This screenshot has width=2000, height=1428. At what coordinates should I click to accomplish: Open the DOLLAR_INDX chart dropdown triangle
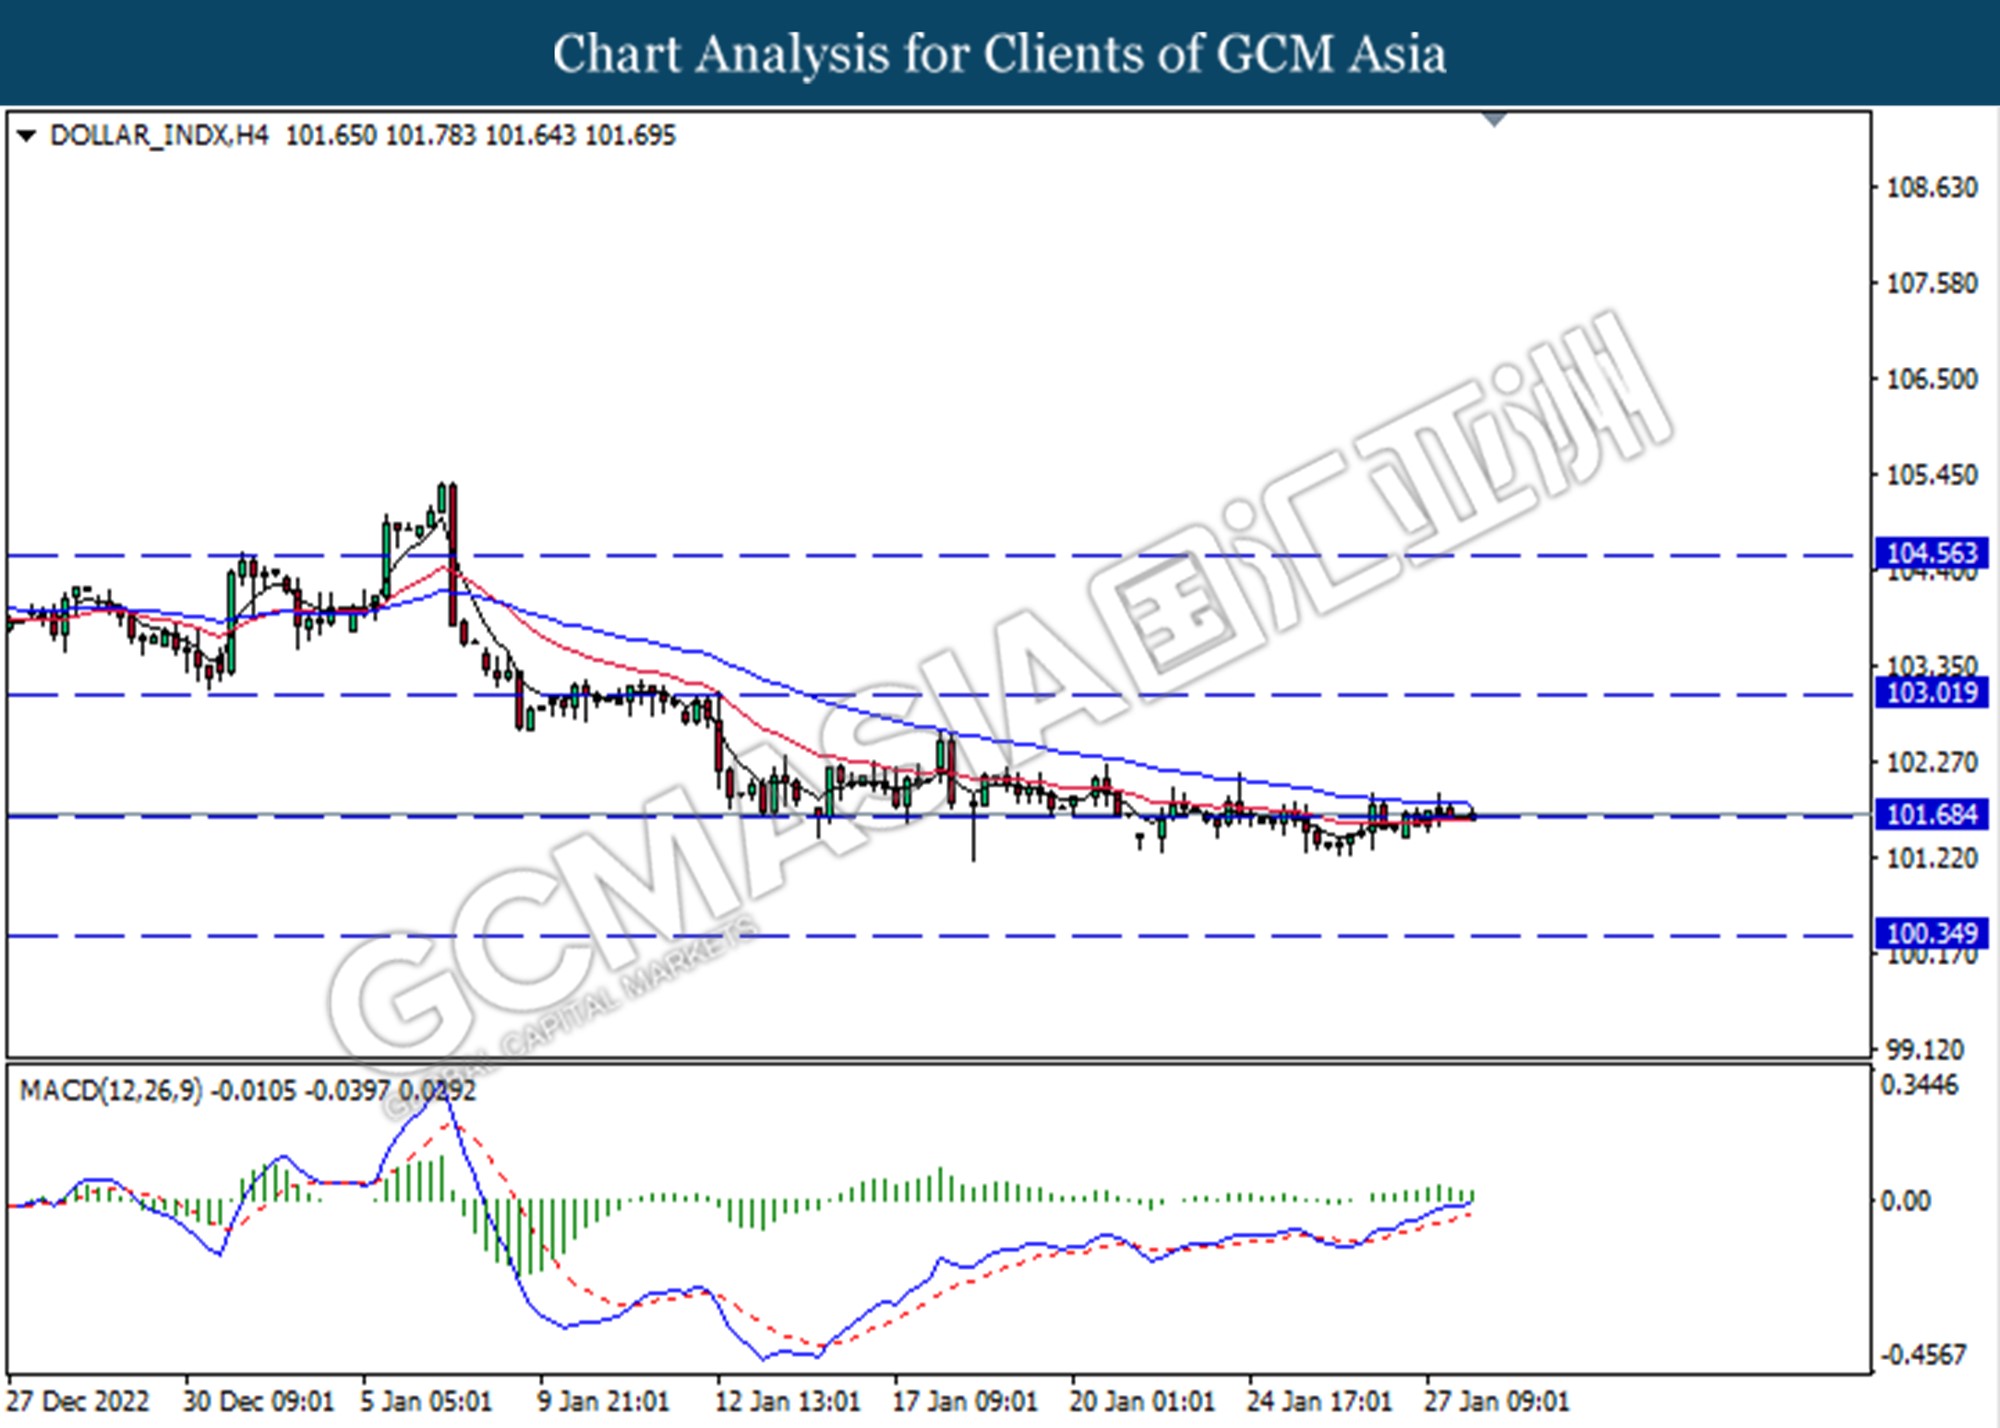[27, 136]
